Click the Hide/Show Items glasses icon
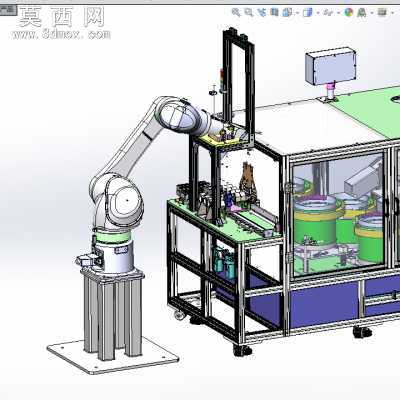400x400 pixels. tap(328, 13)
